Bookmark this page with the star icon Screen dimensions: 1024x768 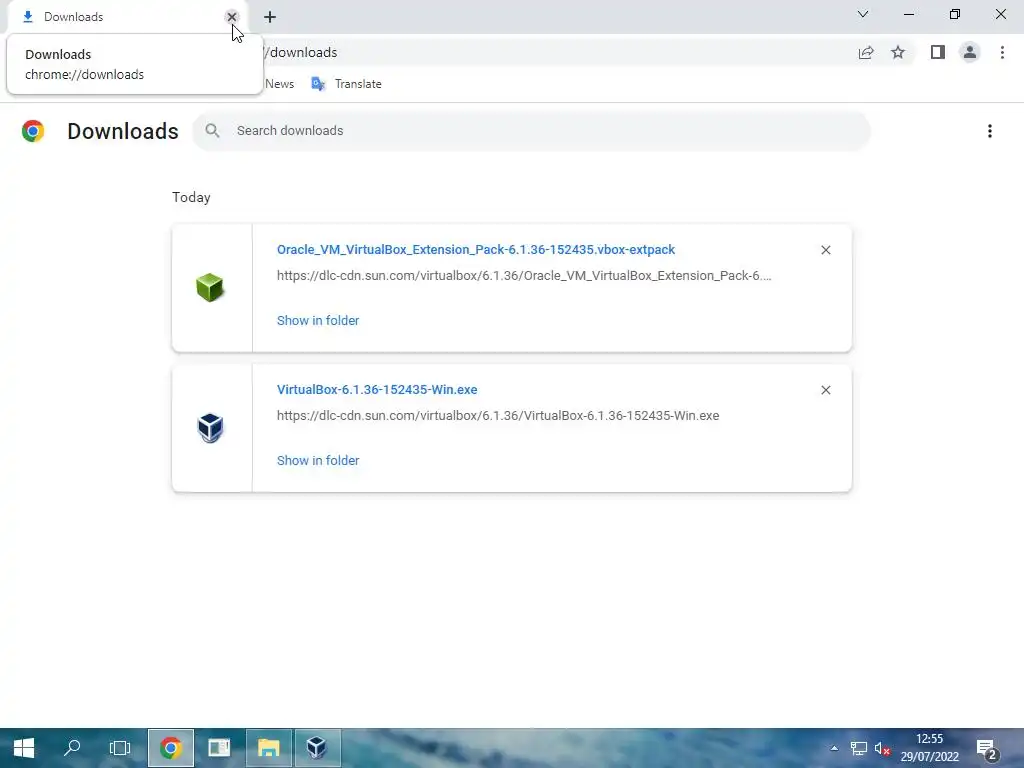point(898,52)
